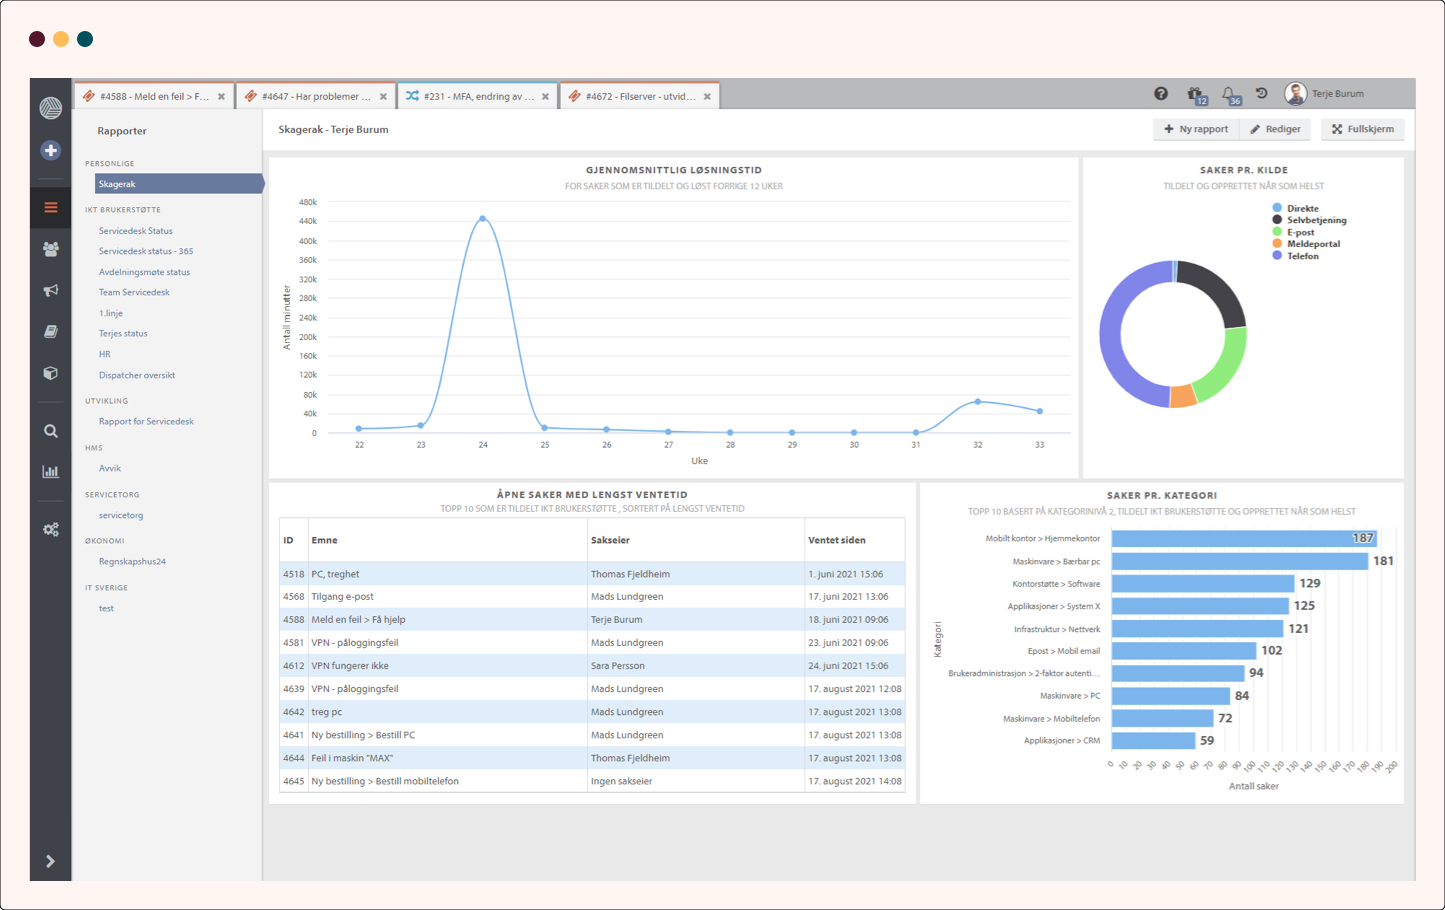Expand the left sidebar with chevron arrow
The image size is (1445, 910).
[50, 861]
